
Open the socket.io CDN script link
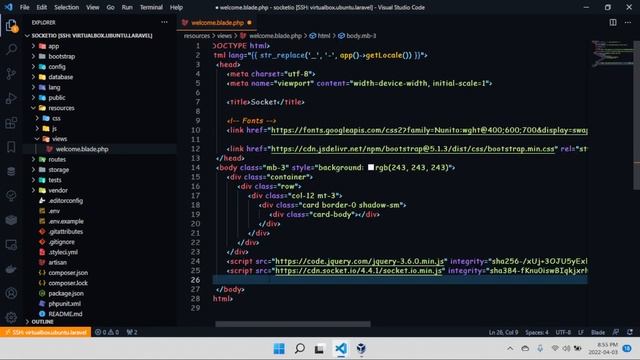358,271
